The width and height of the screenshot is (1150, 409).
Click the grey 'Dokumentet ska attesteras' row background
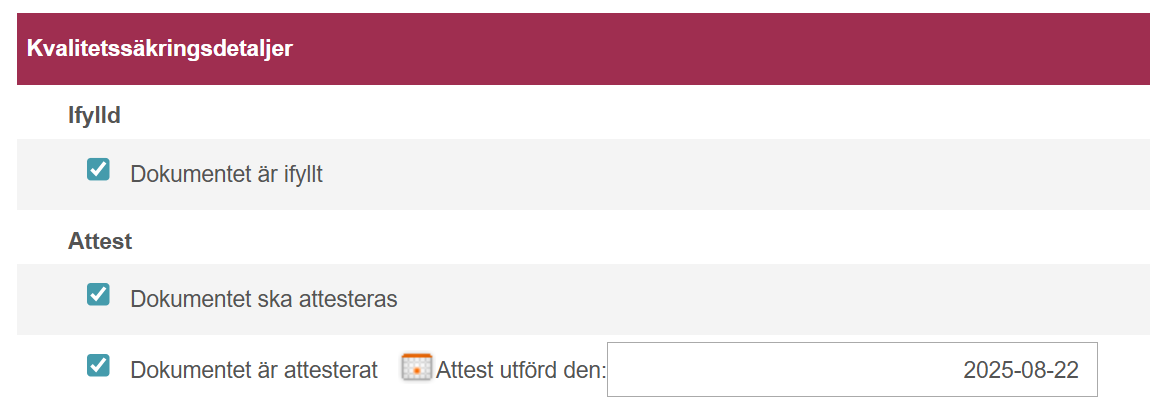(770, 300)
